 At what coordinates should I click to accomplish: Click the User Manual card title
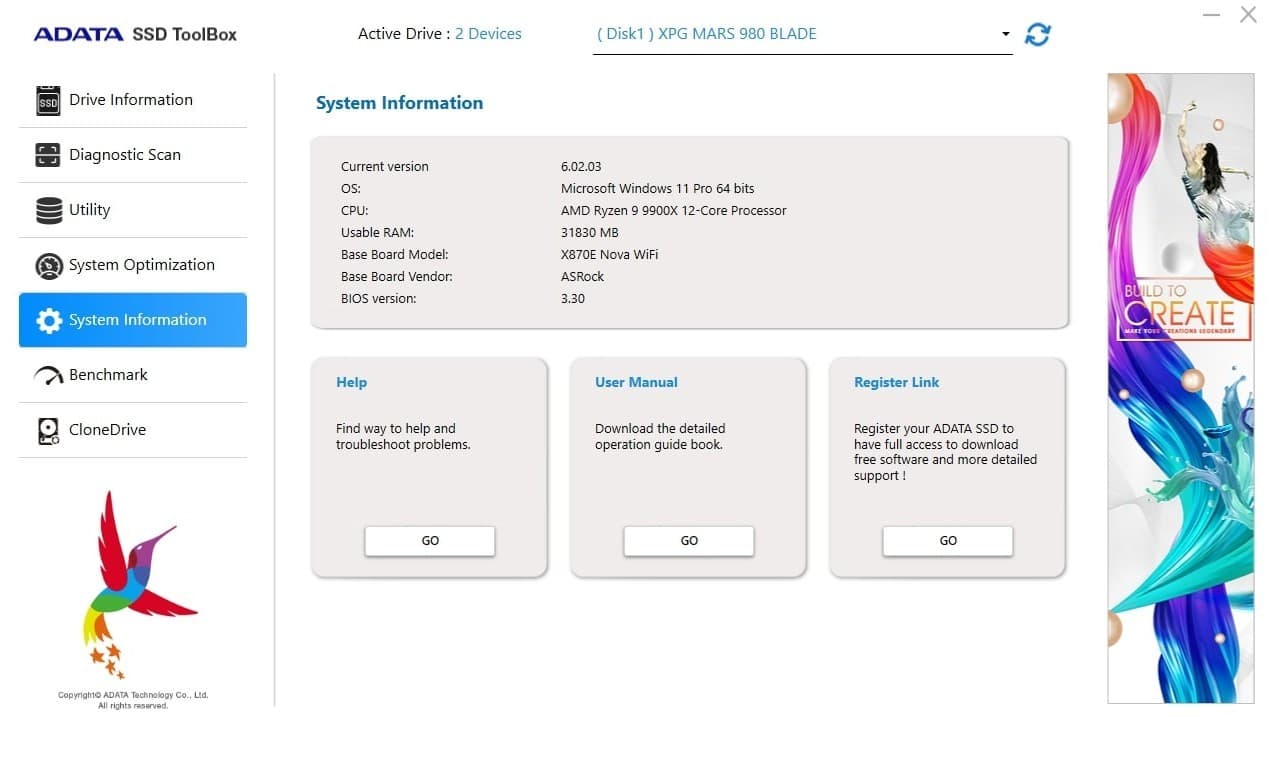(636, 382)
